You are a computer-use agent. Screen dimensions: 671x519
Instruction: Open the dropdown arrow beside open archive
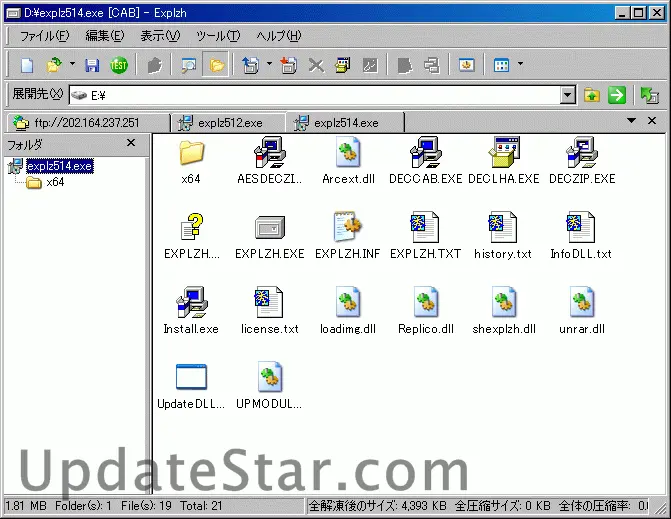coord(72,64)
